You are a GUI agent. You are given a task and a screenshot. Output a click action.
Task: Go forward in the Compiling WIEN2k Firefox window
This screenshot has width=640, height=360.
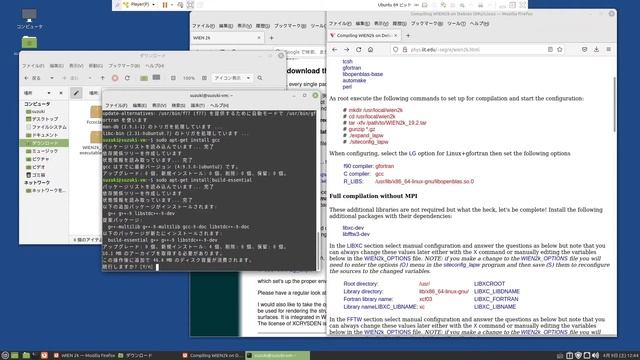[x=347, y=49]
